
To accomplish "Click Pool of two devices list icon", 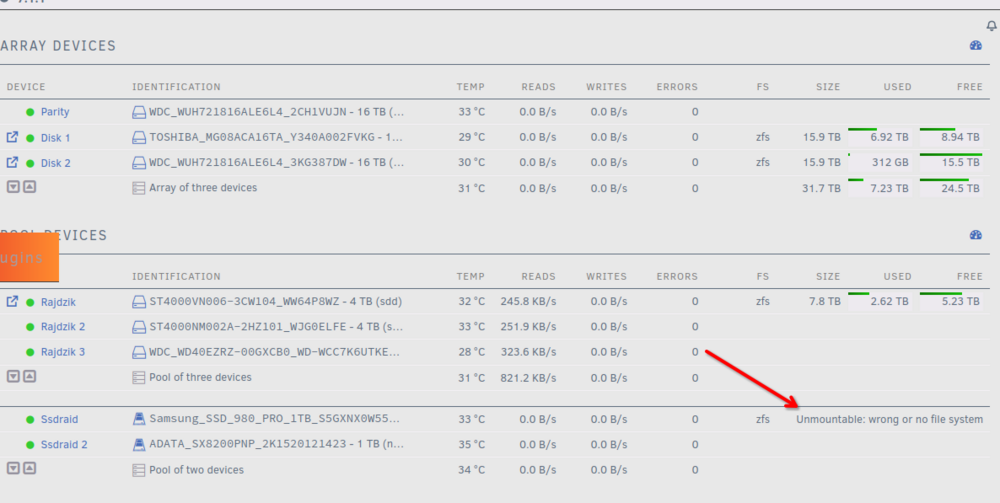I will tap(138, 470).
